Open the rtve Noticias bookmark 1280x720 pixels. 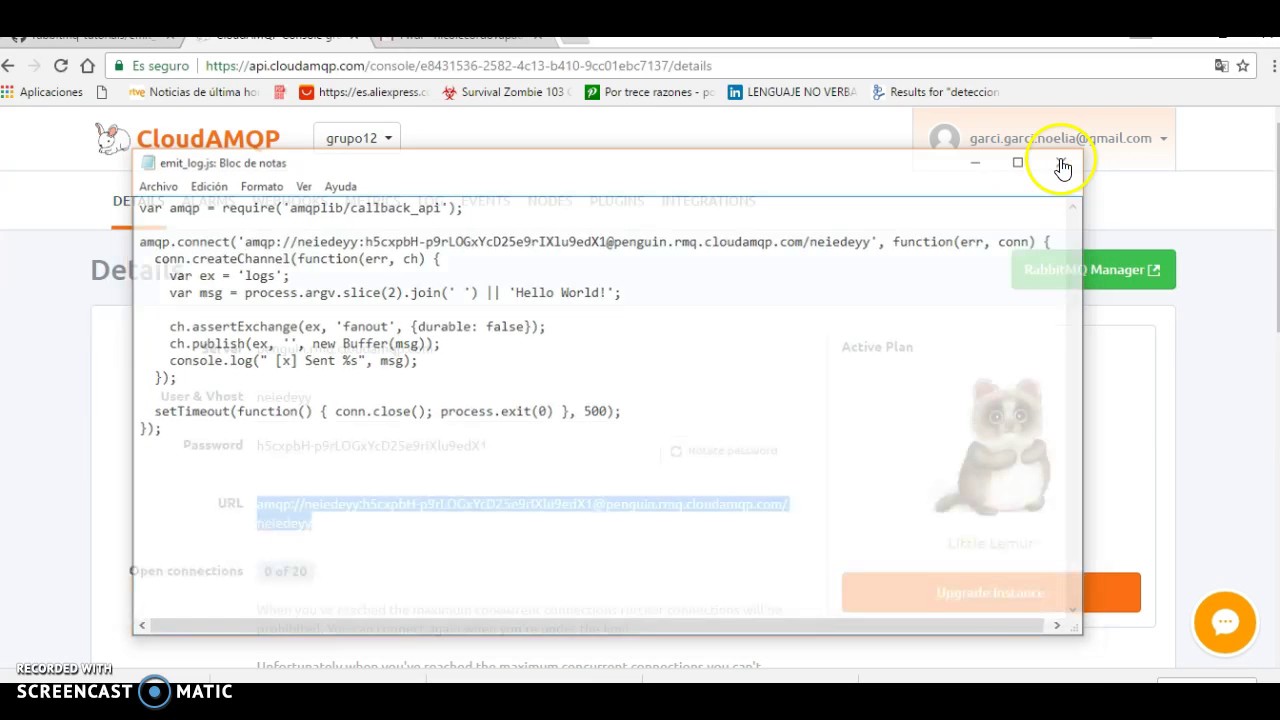pos(194,92)
